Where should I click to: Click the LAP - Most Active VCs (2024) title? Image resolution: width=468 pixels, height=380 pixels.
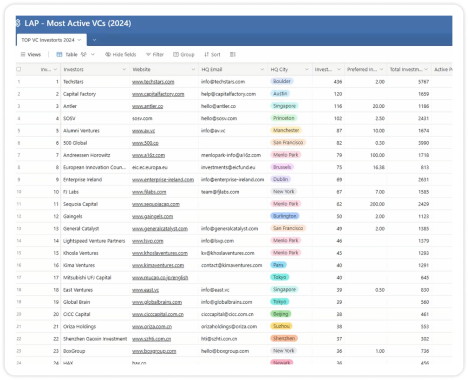point(78,23)
